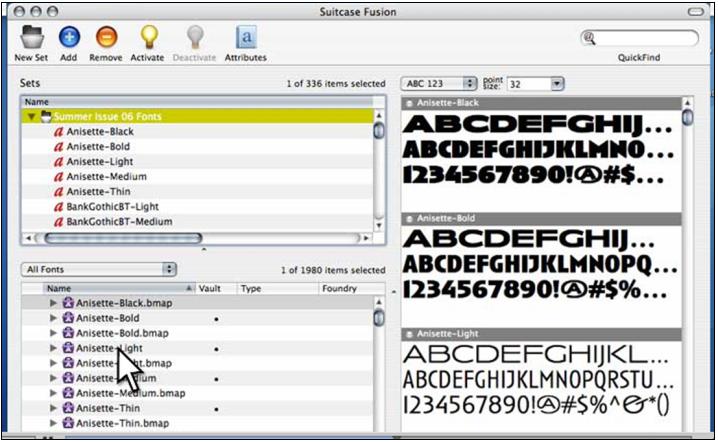The width and height of the screenshot is (718, 442).
Task: Click the blue Add icon
Action: 69,37
